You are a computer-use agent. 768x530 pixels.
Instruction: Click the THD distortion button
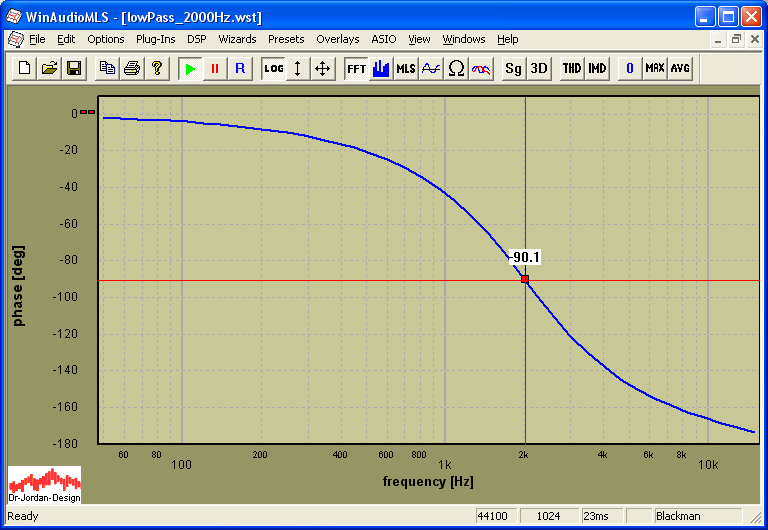click(x=572, y=68)
